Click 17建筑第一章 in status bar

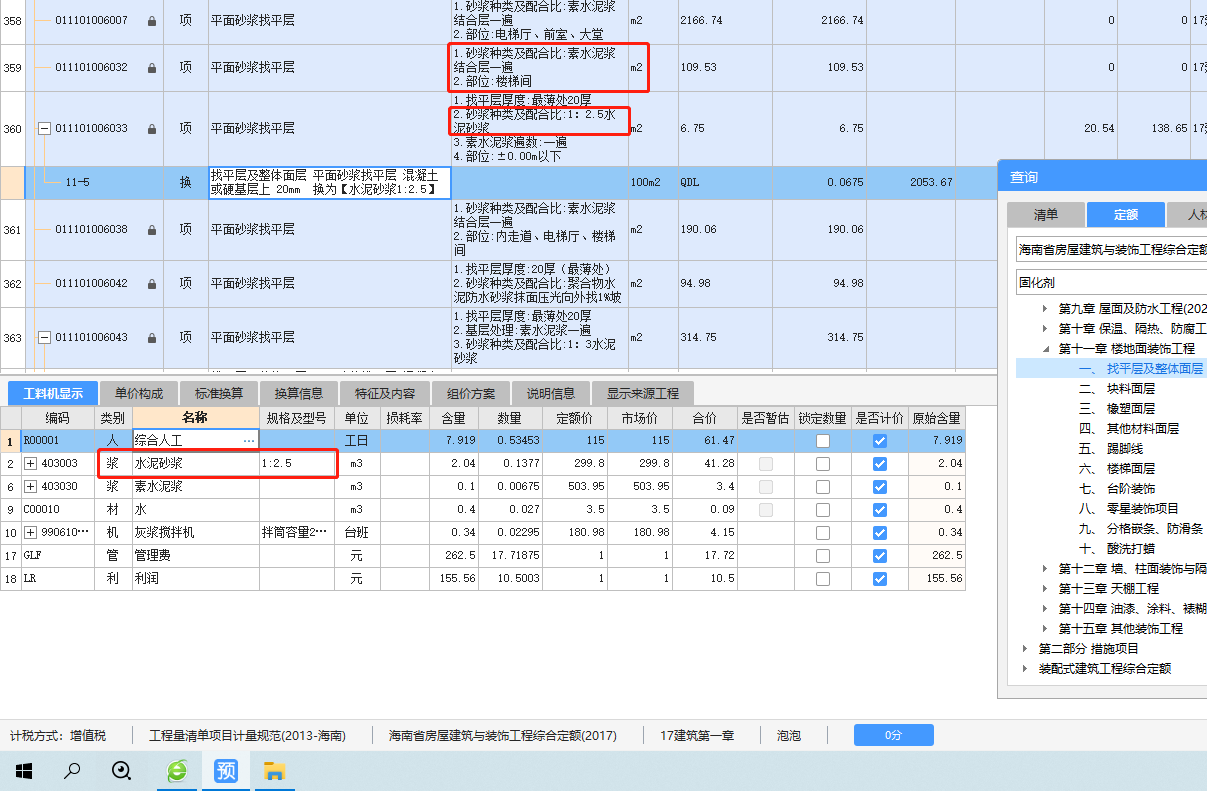tap(697, 736)
